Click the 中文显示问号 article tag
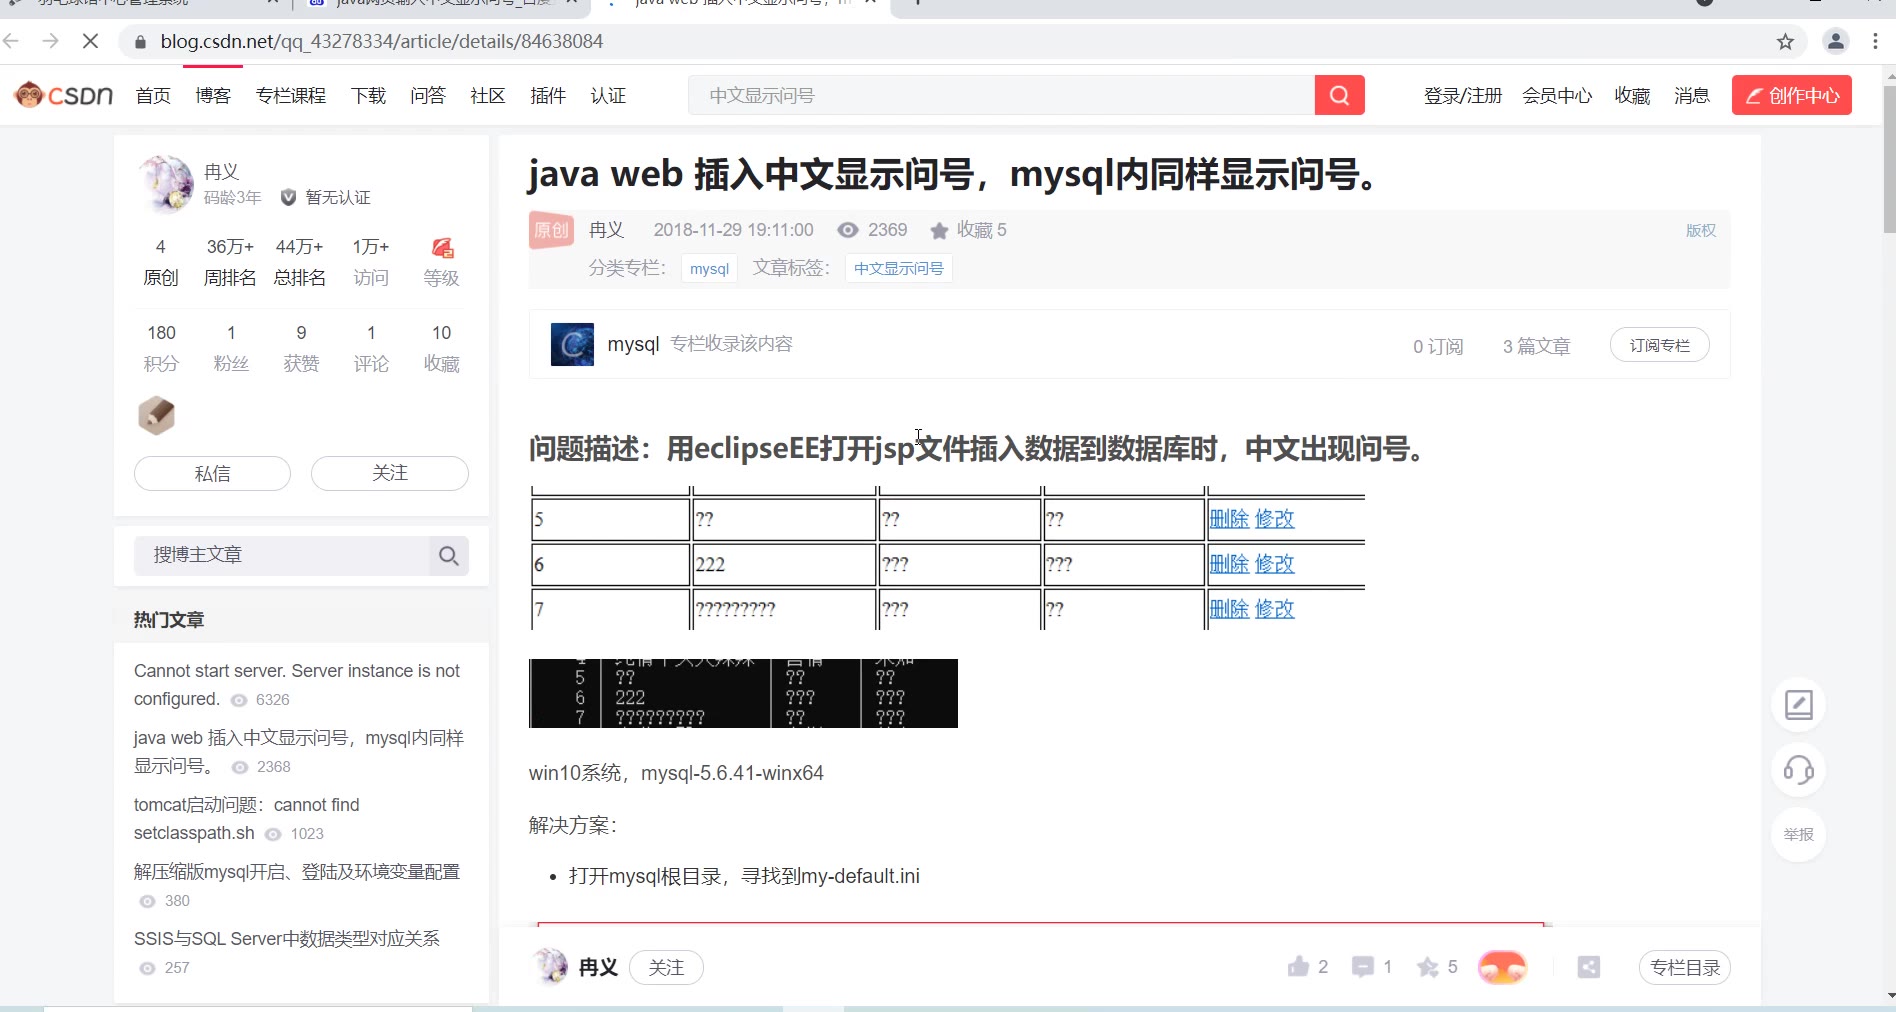 pyautogui.click(x=898, y=268)
